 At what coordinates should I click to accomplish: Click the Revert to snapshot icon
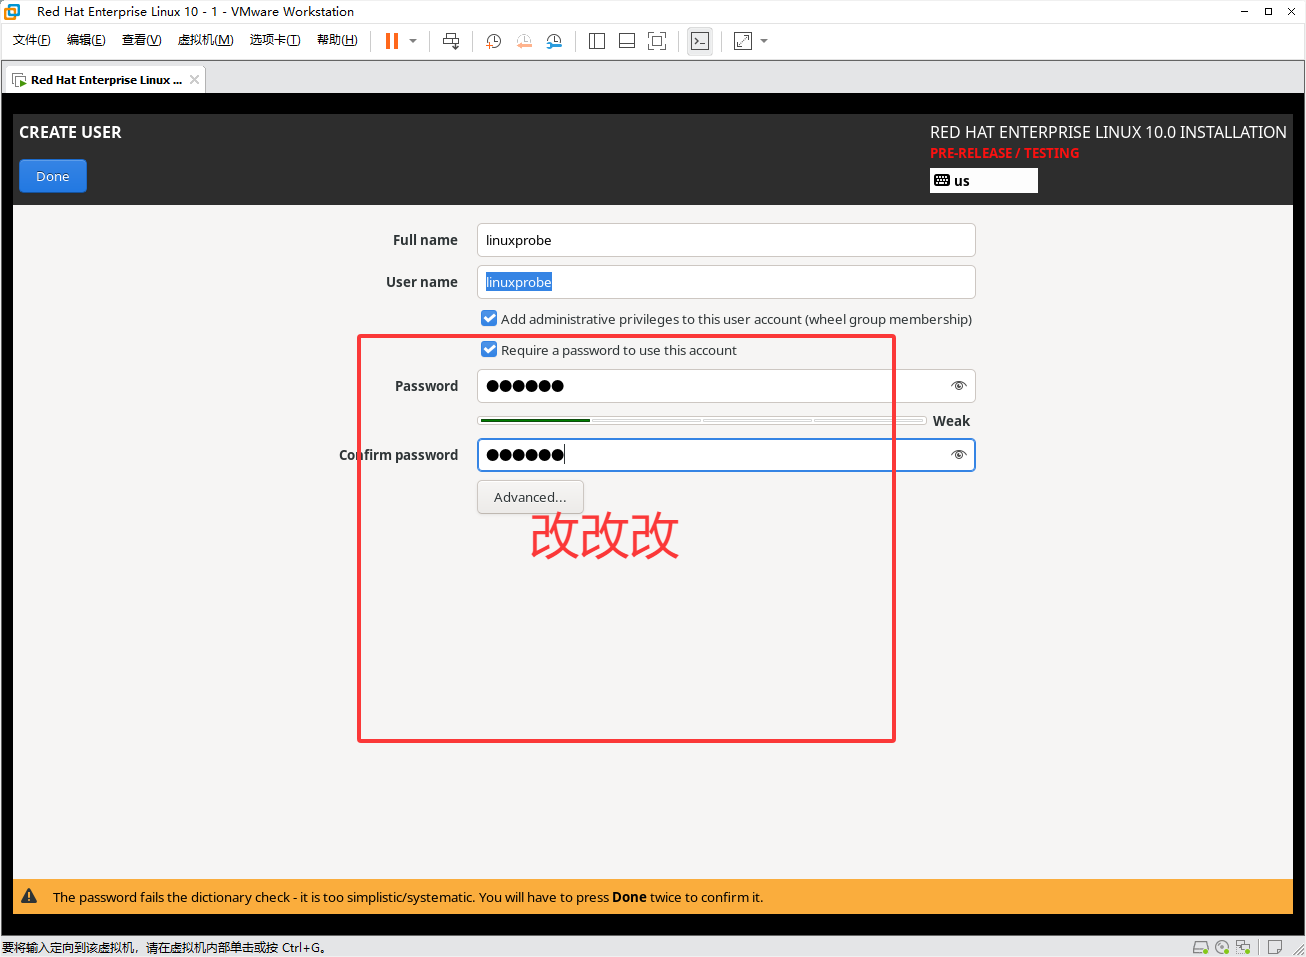(524, 41)
